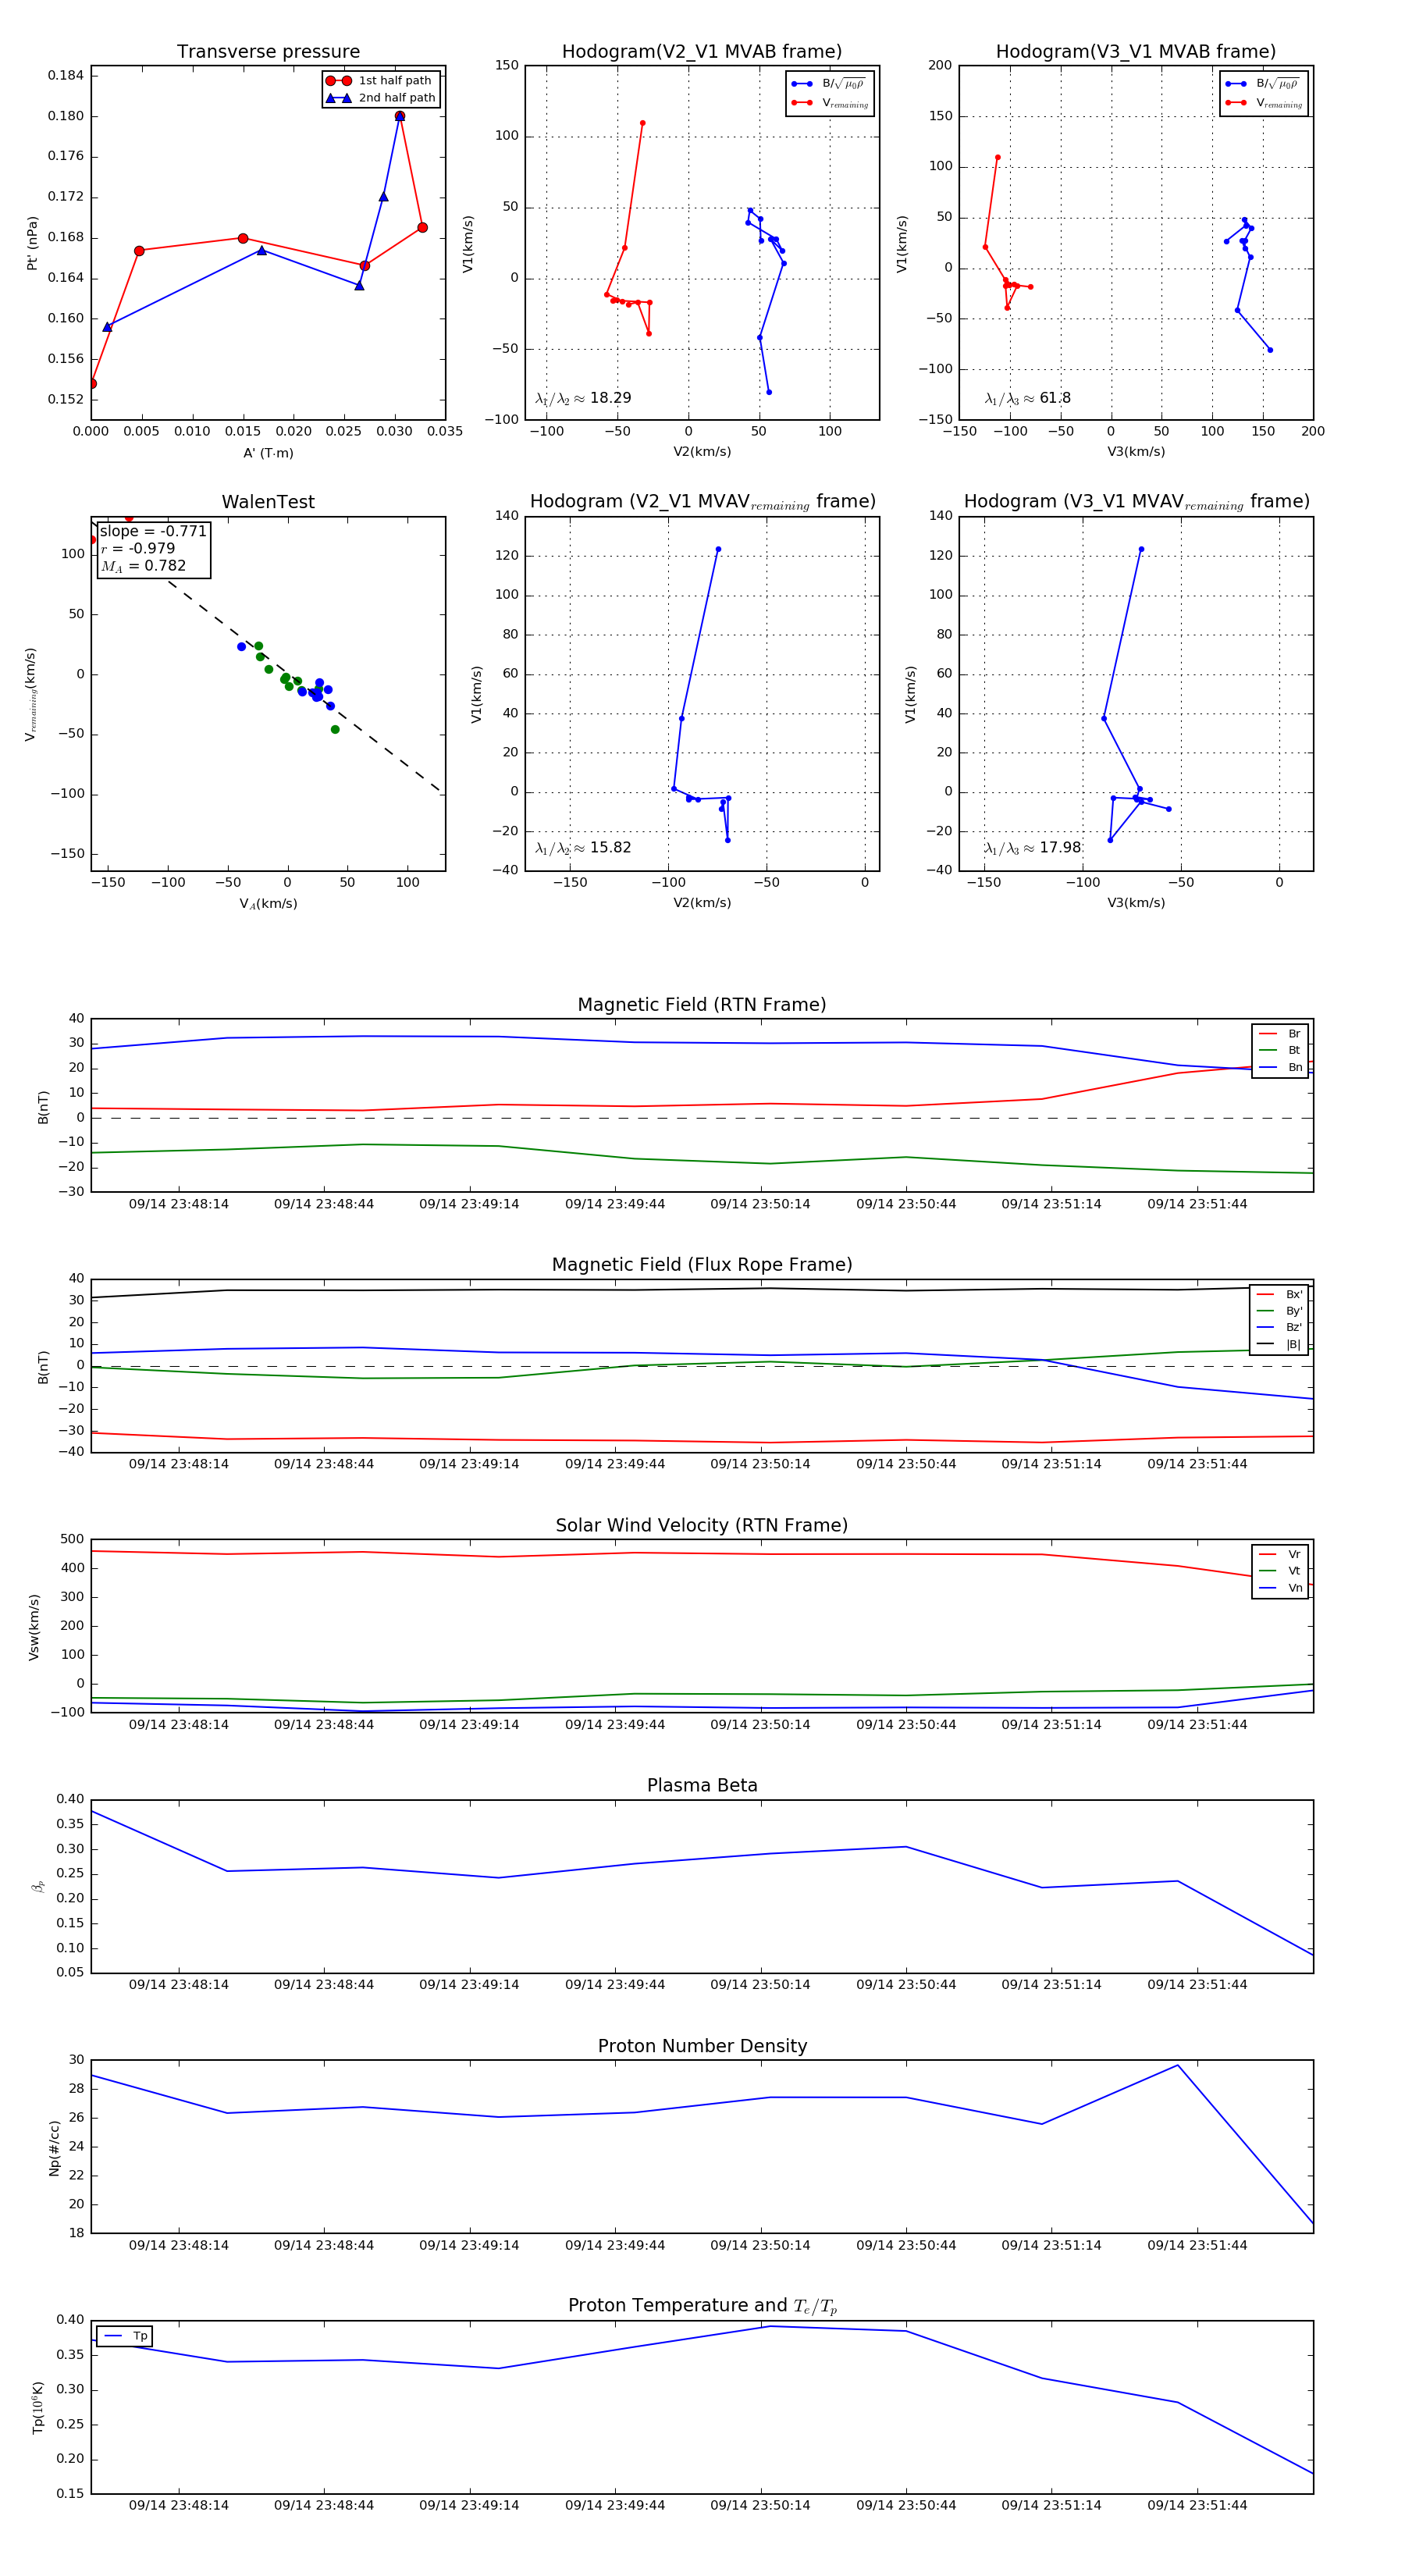Click the λ1/λ3 ≈ 61.8 annotation
The width and height of the screenshot is (1405, 2576).
pos(1027,398)
